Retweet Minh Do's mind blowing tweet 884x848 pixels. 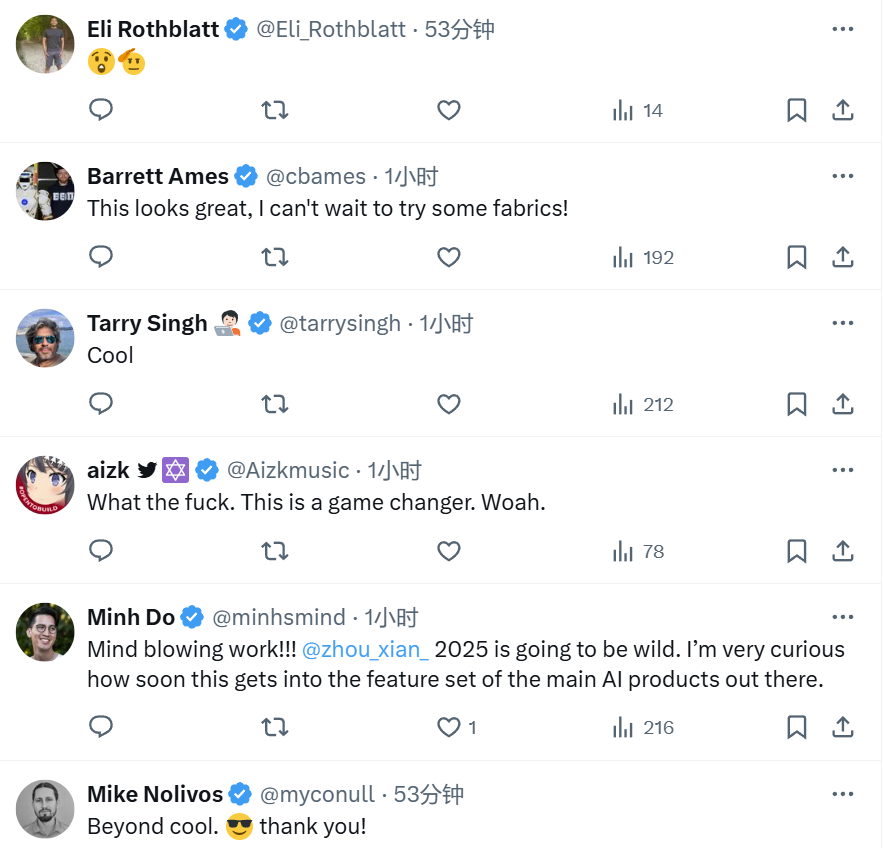tap(275, 727)
